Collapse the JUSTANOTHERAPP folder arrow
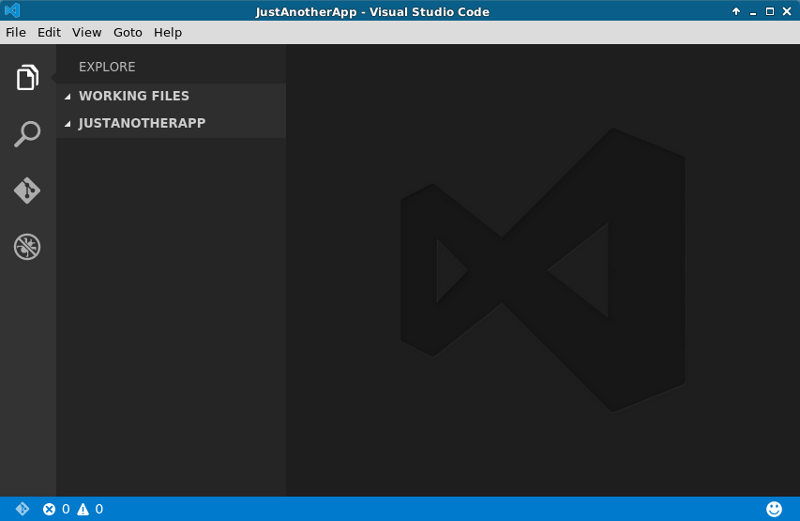This screenshot has width=800, height=521. click(x=68, y=124)
